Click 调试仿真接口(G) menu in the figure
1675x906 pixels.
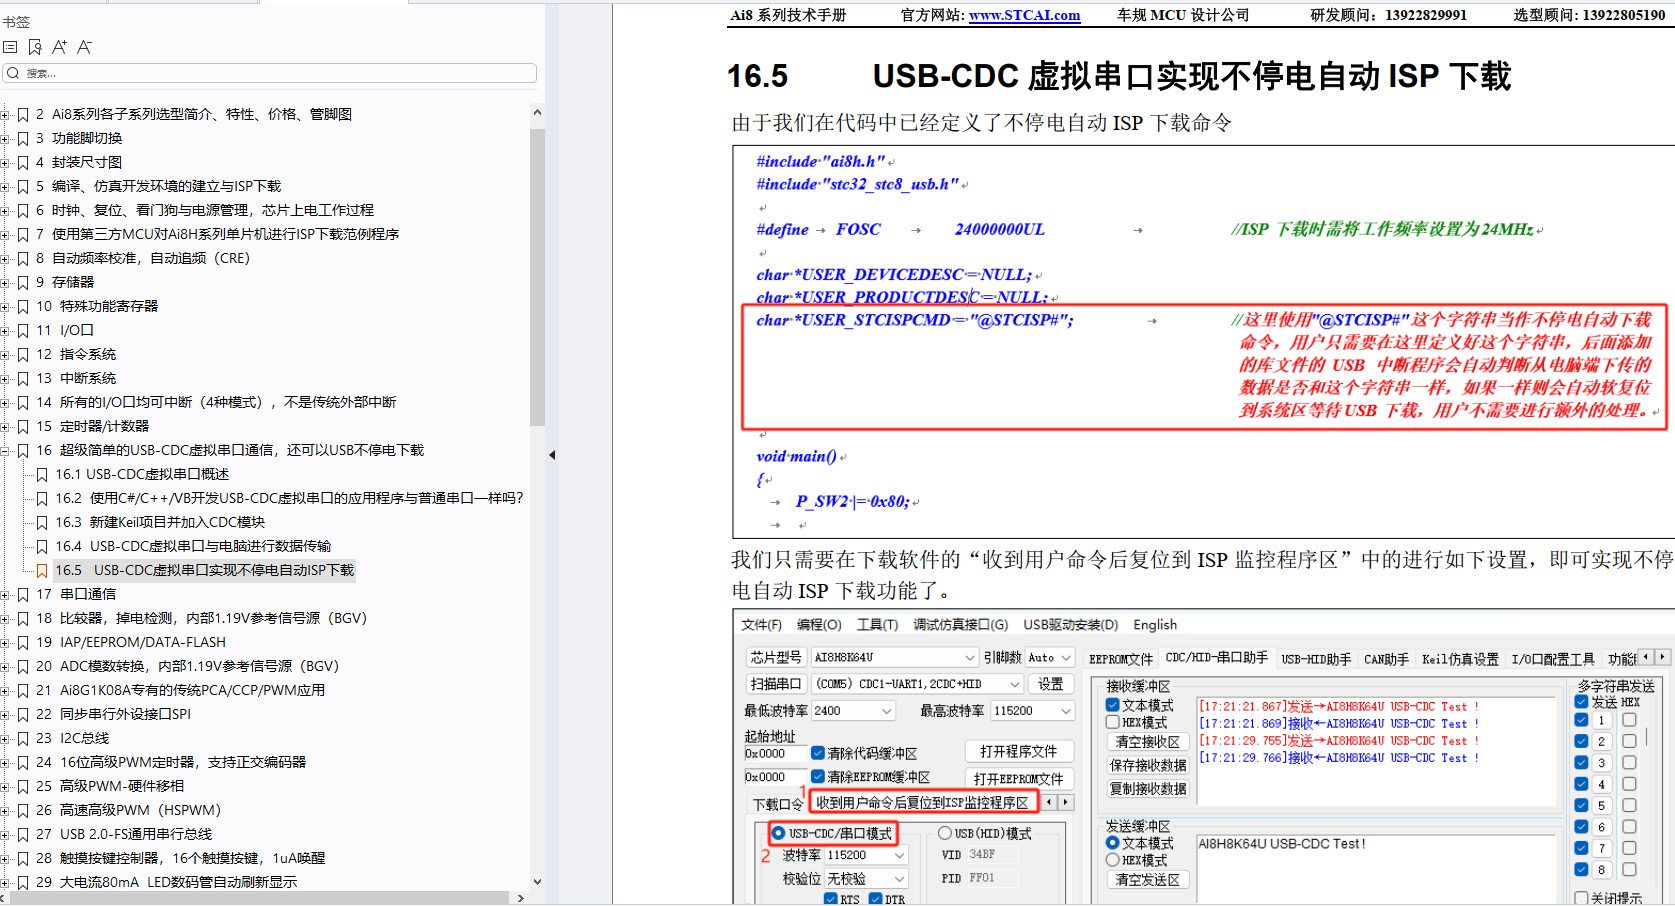(961, 624)
